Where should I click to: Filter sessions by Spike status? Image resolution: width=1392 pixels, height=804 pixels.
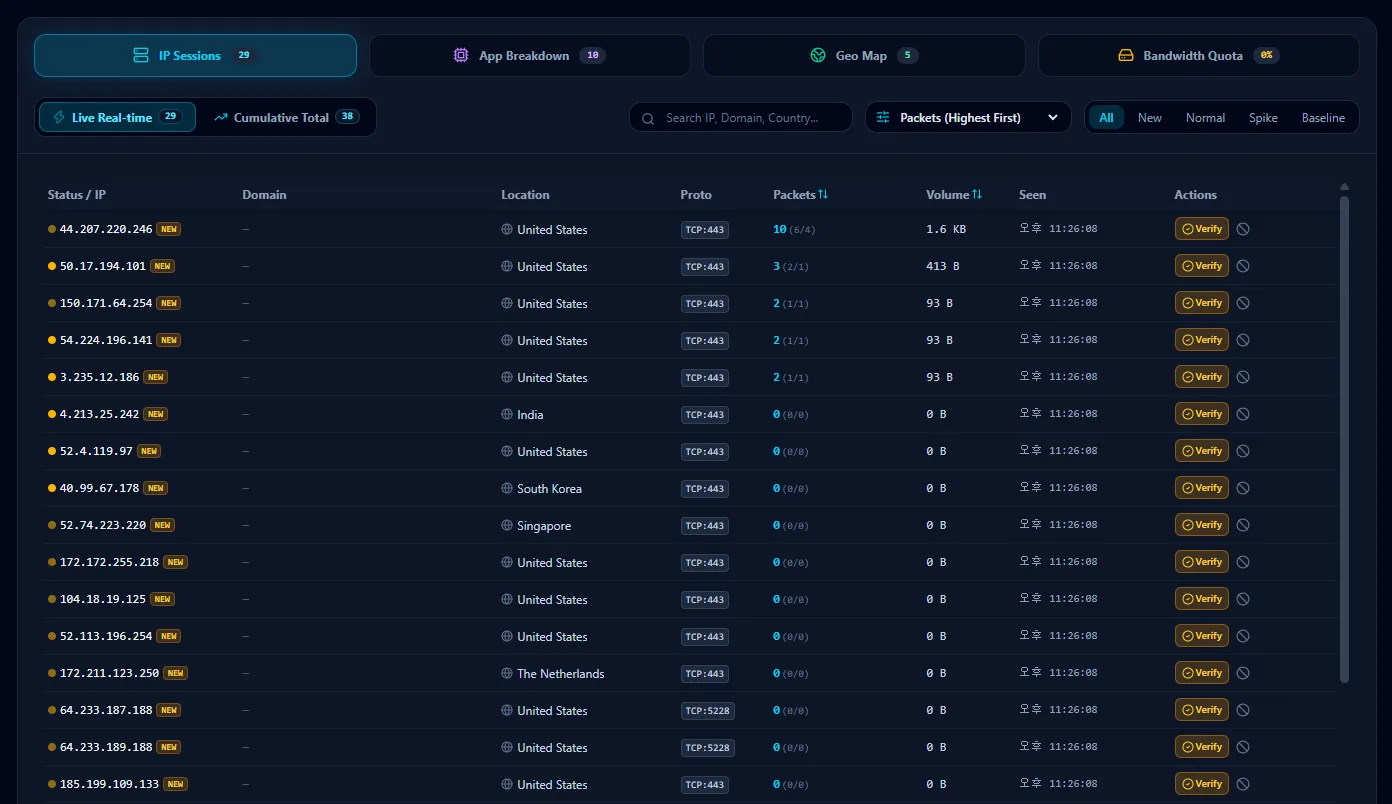click(1263, 118)
